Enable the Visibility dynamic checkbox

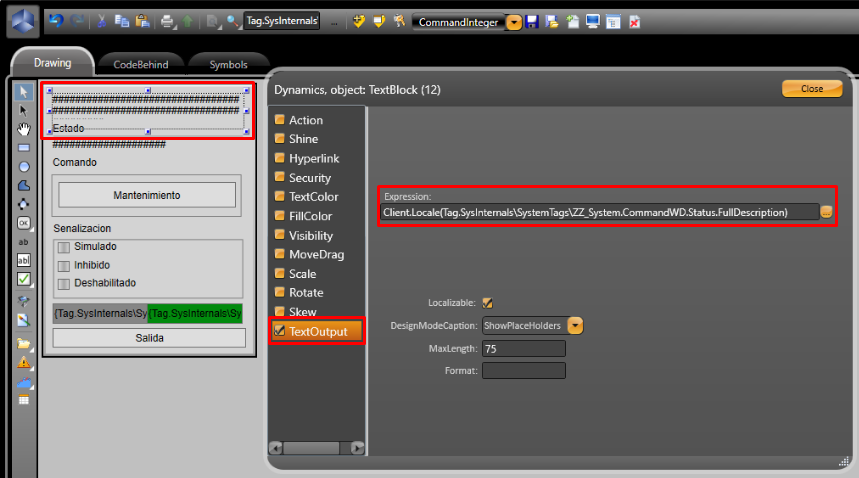[280, 235]
